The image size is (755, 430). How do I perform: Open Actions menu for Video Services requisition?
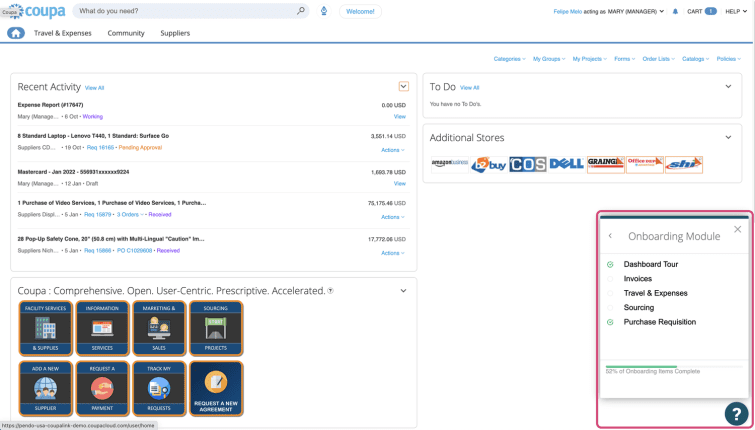tap(393, 217)
